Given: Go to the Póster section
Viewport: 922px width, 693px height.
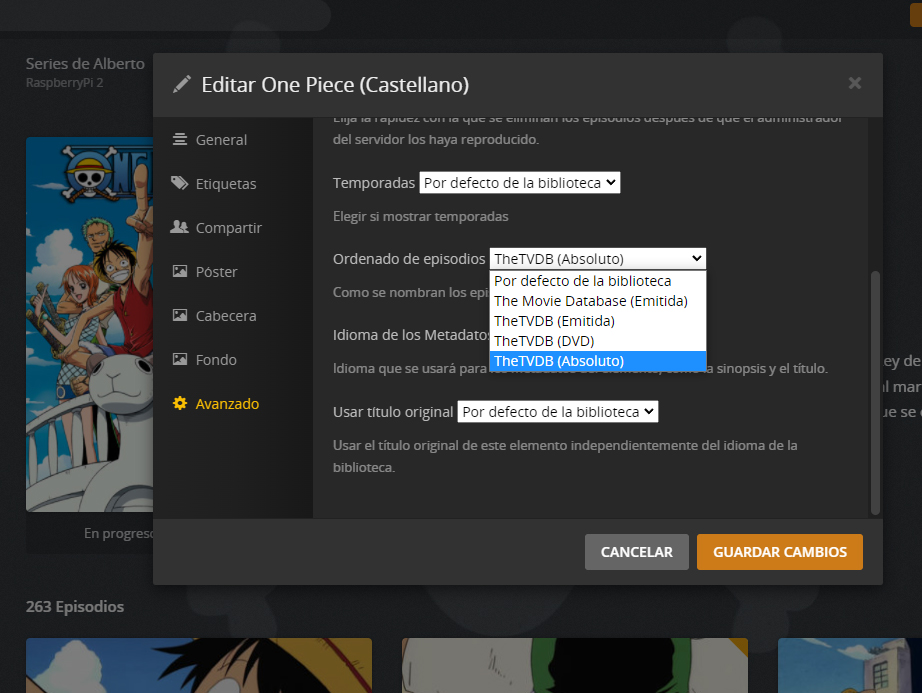Looking at the screenshot, I should (x=216, y=272).
